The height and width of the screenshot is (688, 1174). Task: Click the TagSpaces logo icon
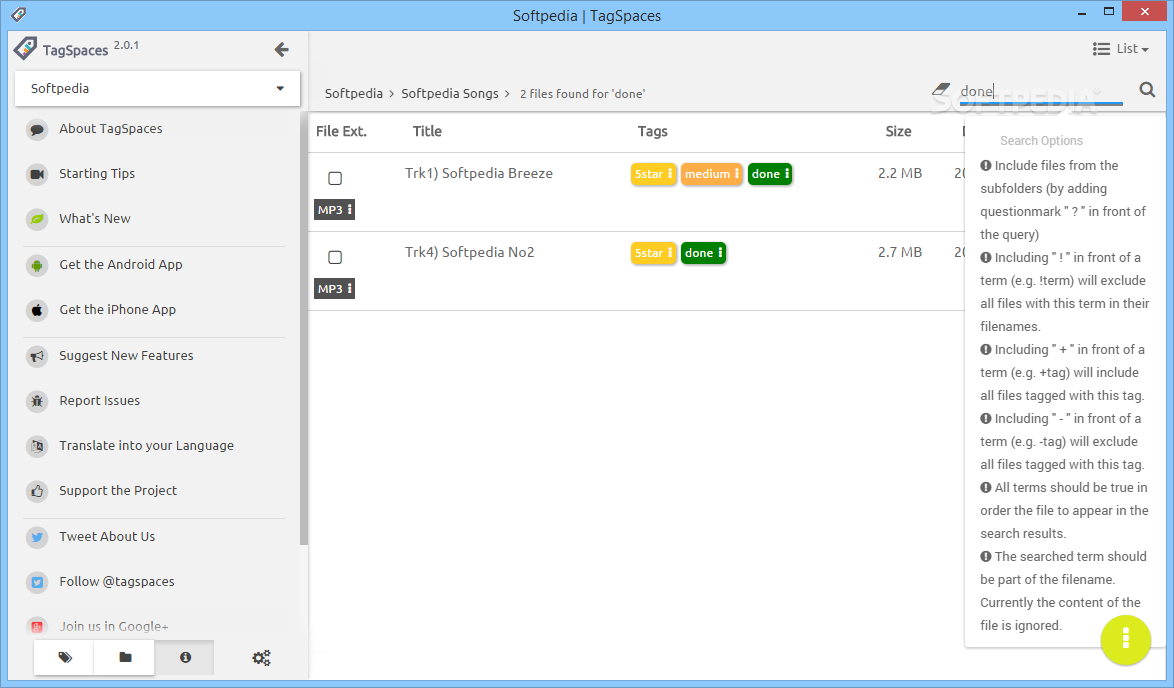25,49
